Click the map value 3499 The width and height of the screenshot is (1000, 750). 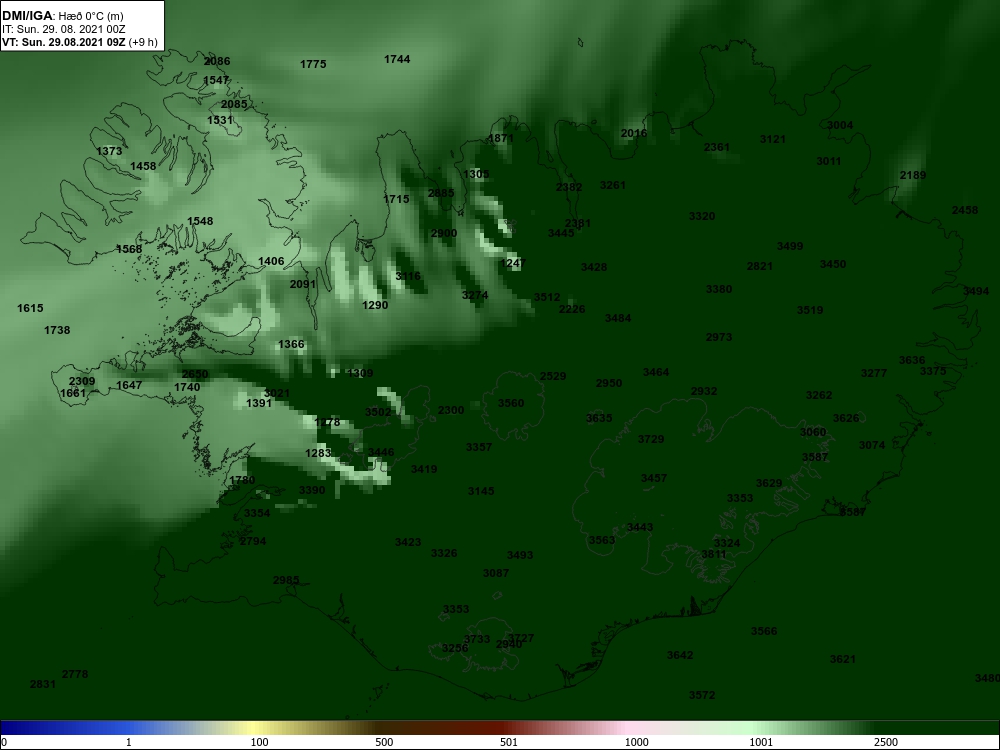coord(790,246)
